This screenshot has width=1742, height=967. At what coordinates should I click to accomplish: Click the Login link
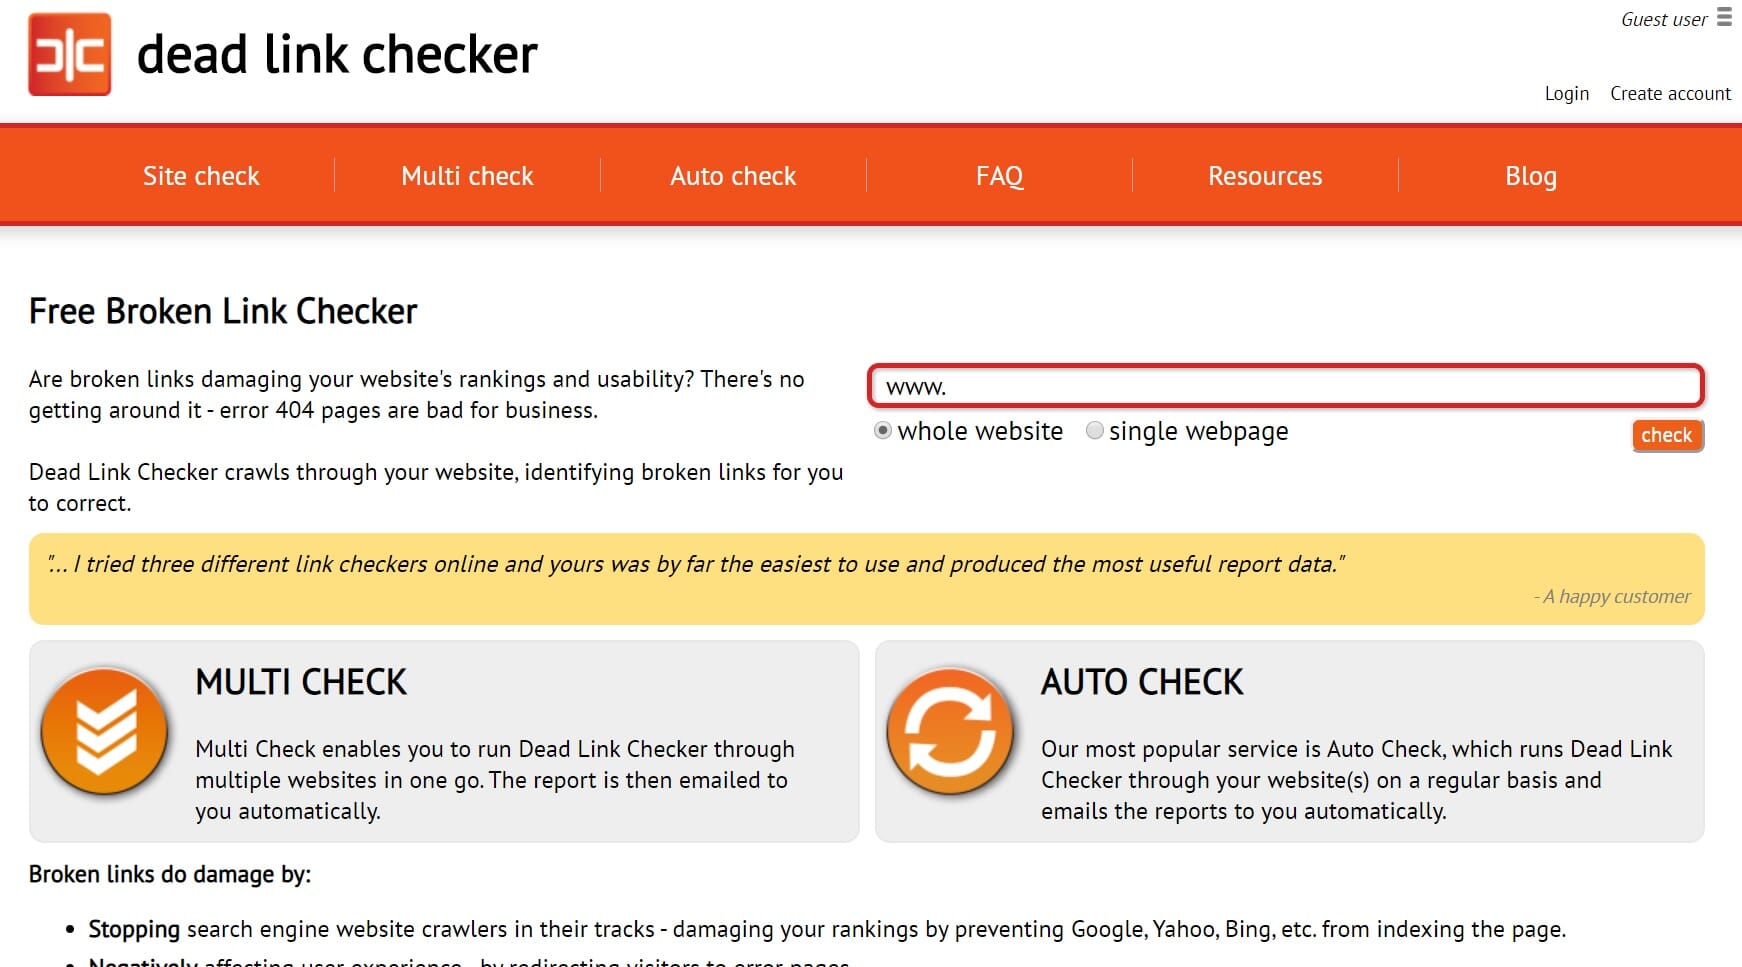[x=1566, y=93]
